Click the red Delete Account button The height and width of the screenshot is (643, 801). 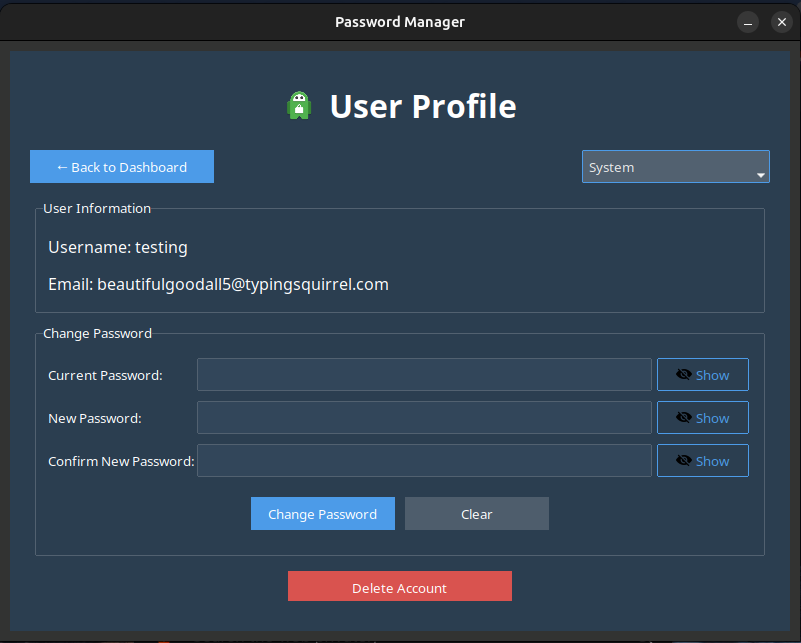tap(399, 588)
